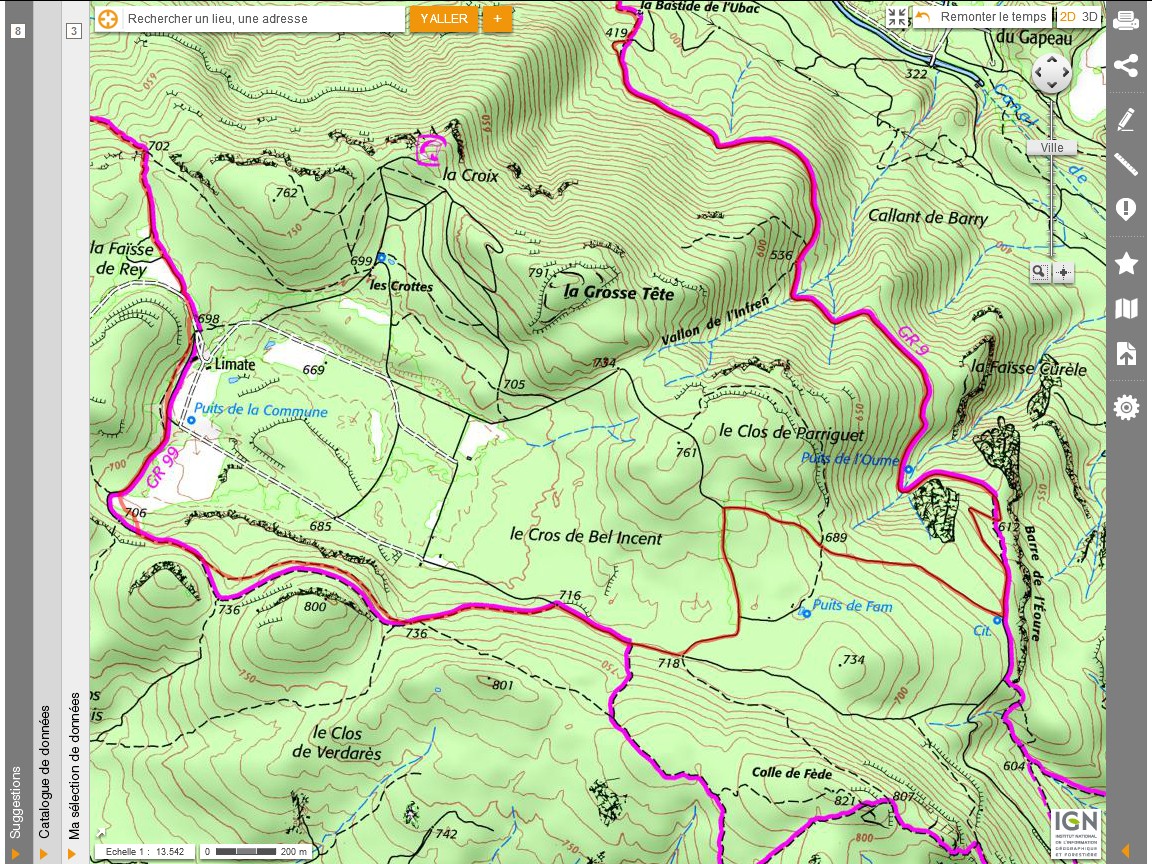Click the blue marker at Puits de la Commune
Image resolution: width=1152 pixels, height=864 pixels.
pyautogui.click(x=191, y=420)
